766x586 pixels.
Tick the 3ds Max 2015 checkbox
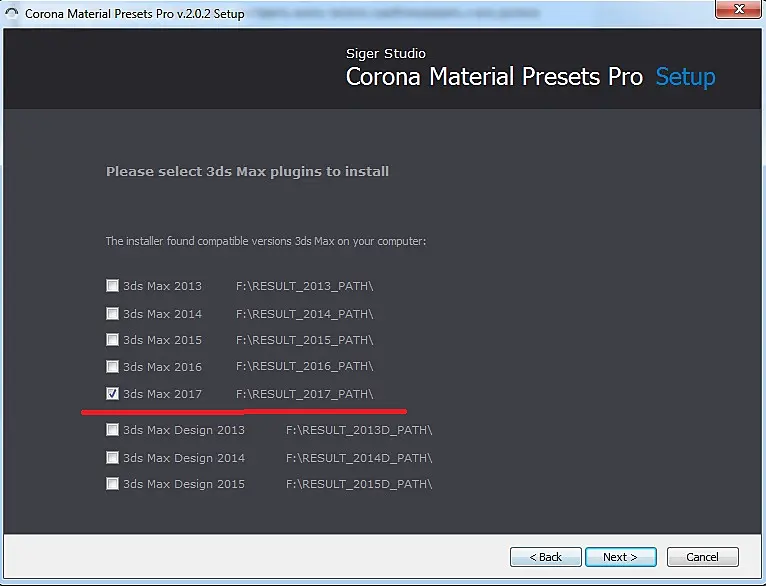(112, 339)
